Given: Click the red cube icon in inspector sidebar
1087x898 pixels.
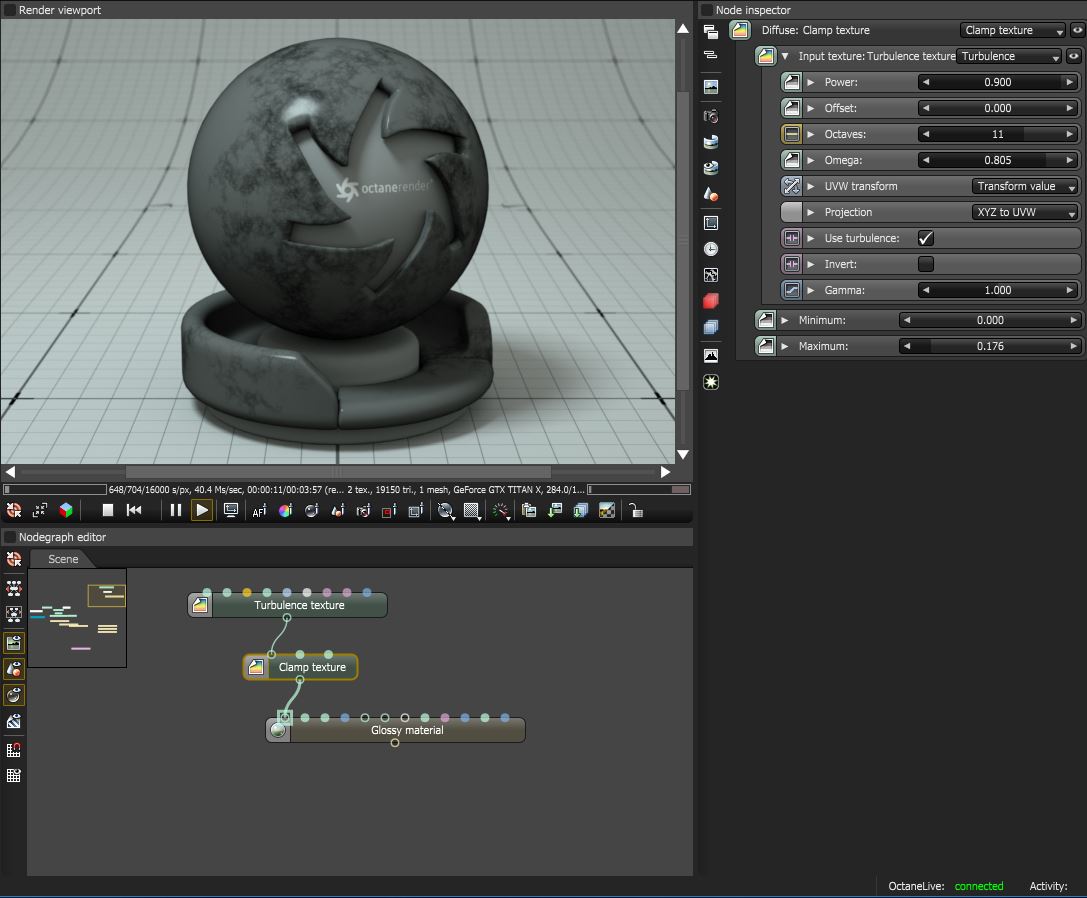Looking at the screenshot, I should pyautogui.click(x=711, y=301).
